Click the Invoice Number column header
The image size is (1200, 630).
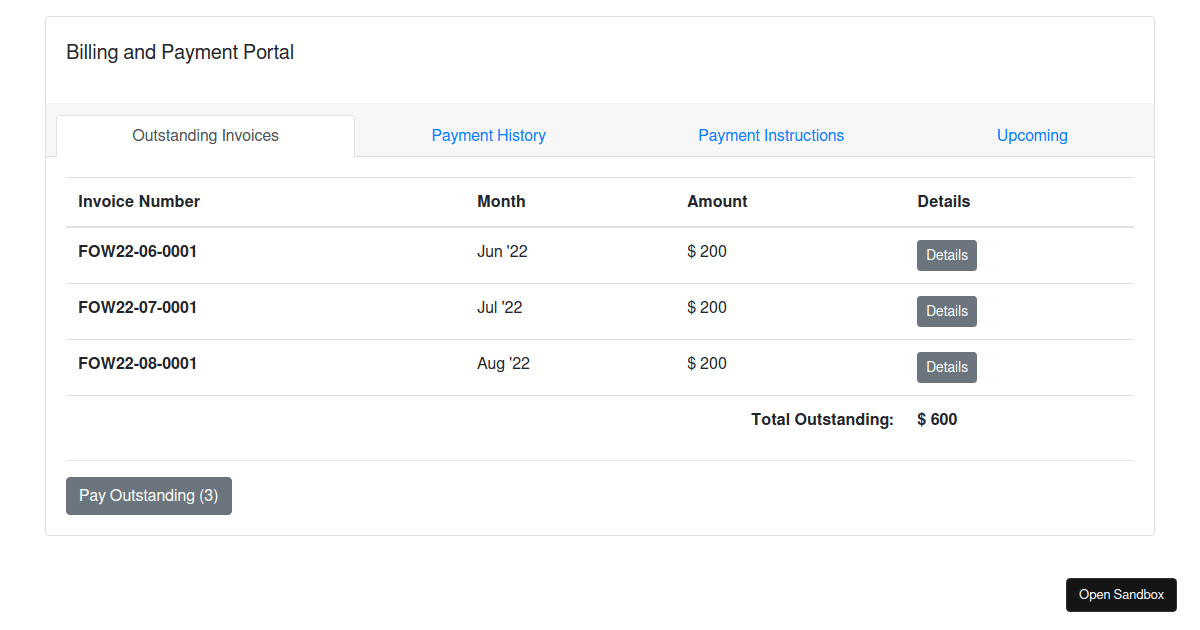tap(139, 201)
